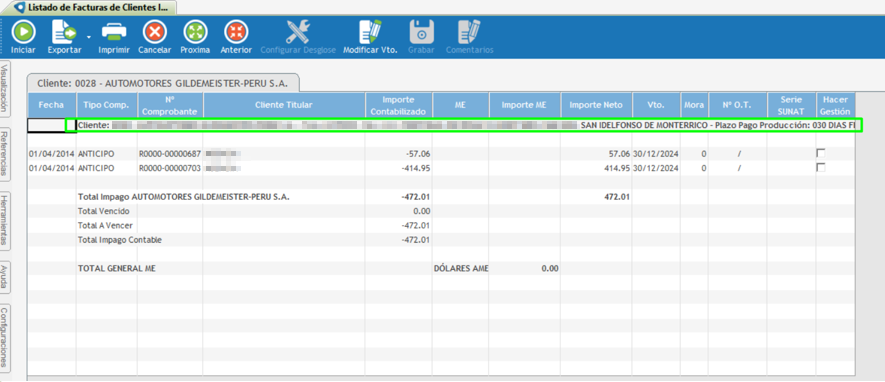Image resolution: width=885 pixels, height=382 pixels.
Task: Click the -414.95 importe contabilizado cell
Action: click(398, 168)
